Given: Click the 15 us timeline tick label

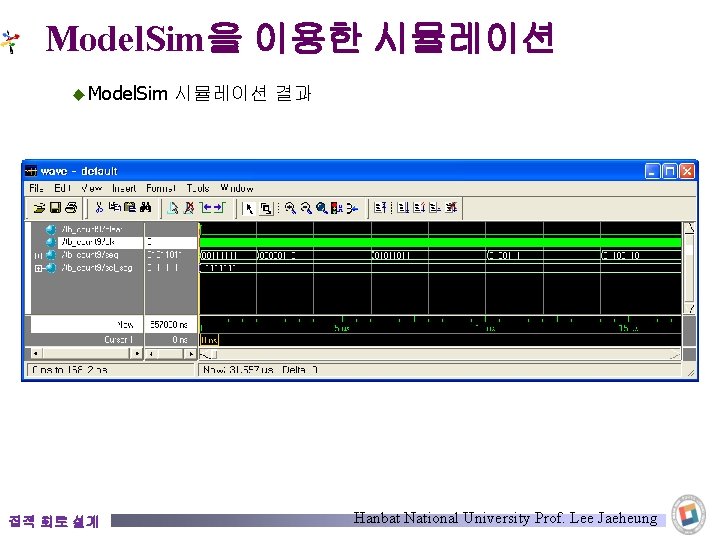Looking at the screenshot, I should (628, 328).
